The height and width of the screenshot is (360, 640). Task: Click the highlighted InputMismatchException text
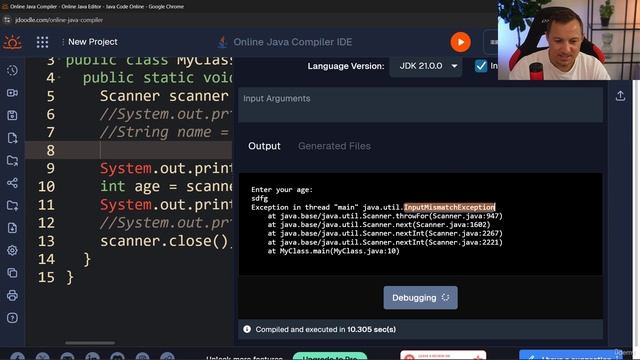pos(449,207)
